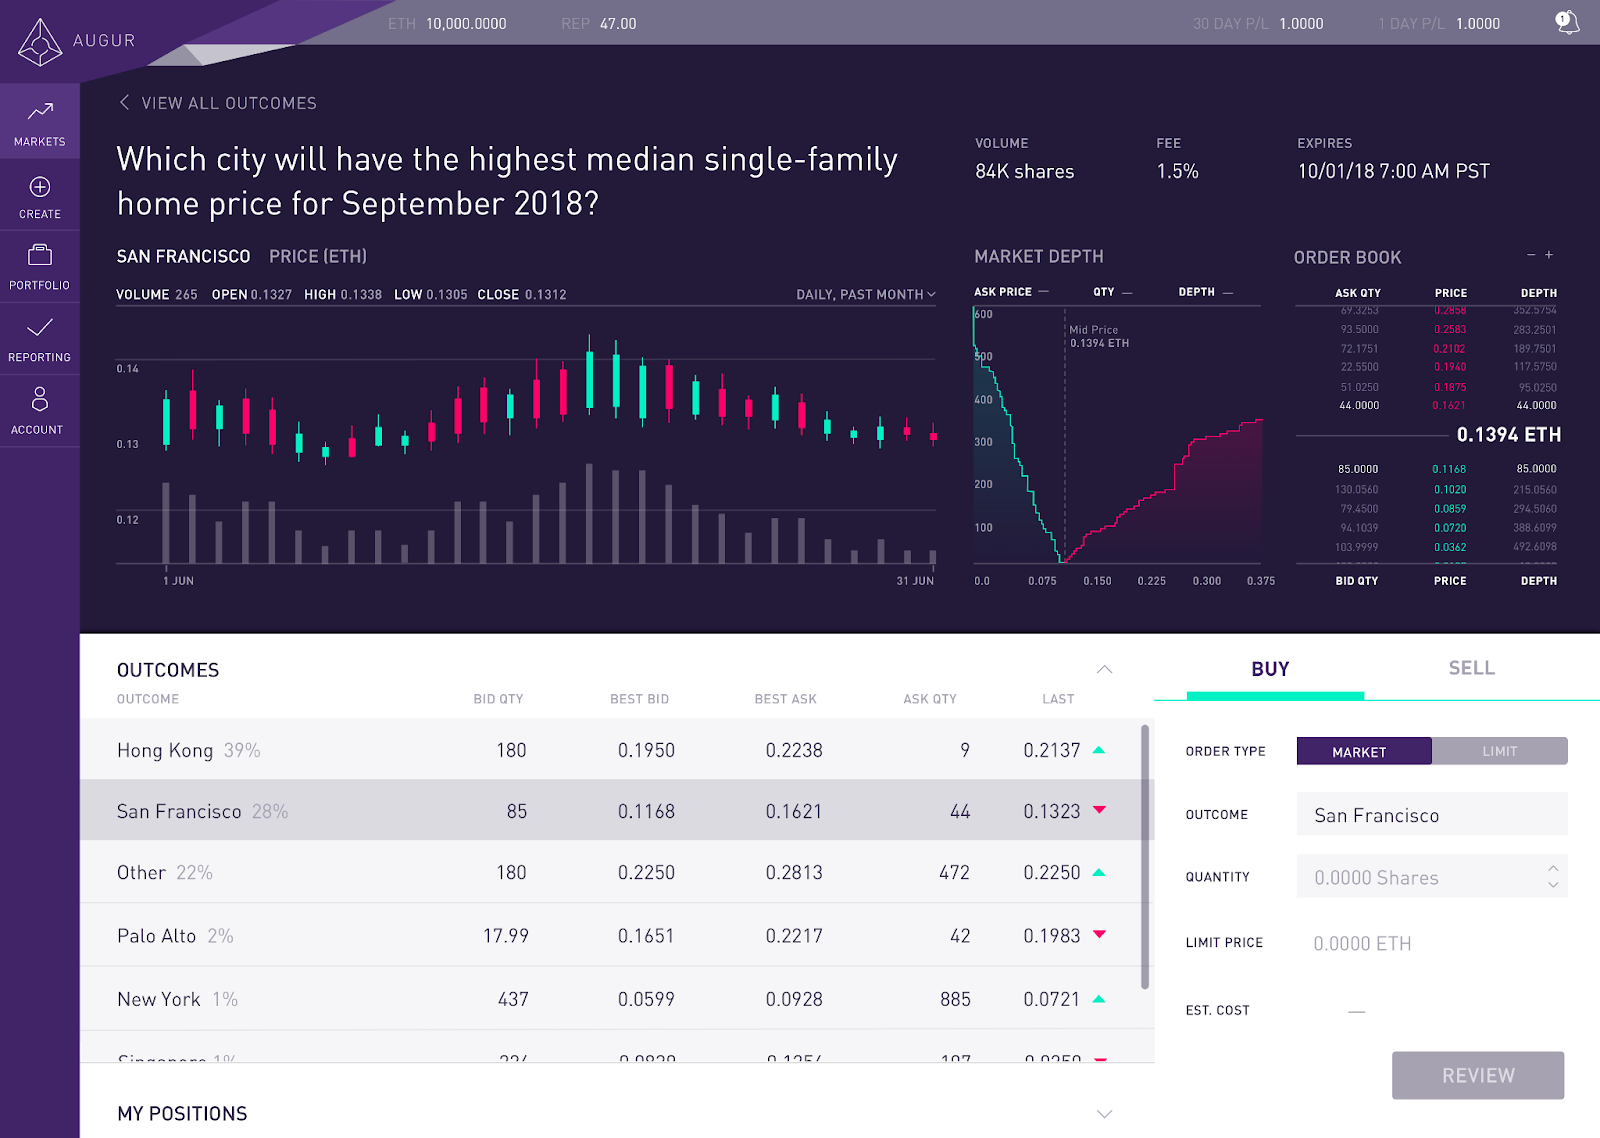Click the Review button
This screenshot has width=1600, height=1138.
tap(1477, 1075)
